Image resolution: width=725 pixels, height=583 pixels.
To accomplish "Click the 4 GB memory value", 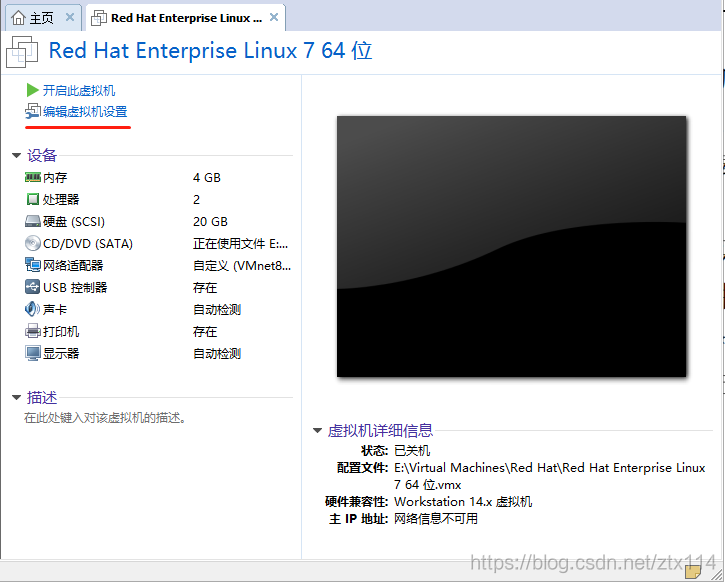I will [x=207, y=178].
